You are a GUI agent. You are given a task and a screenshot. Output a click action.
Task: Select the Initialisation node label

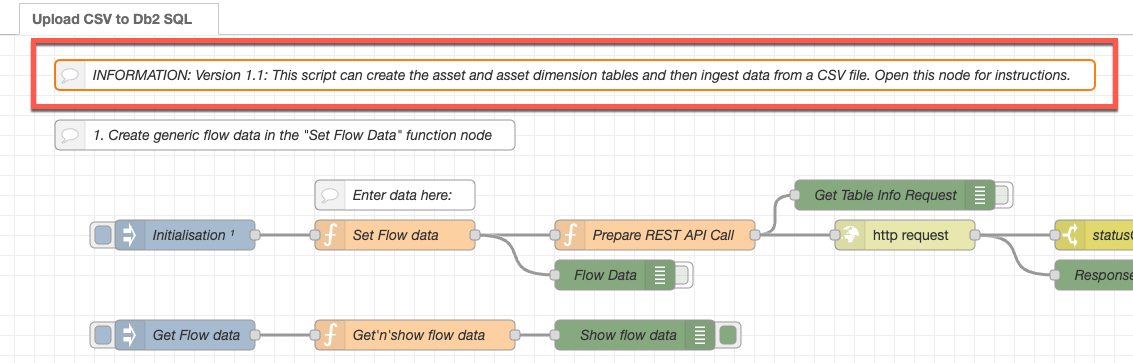tap(193, 235)
